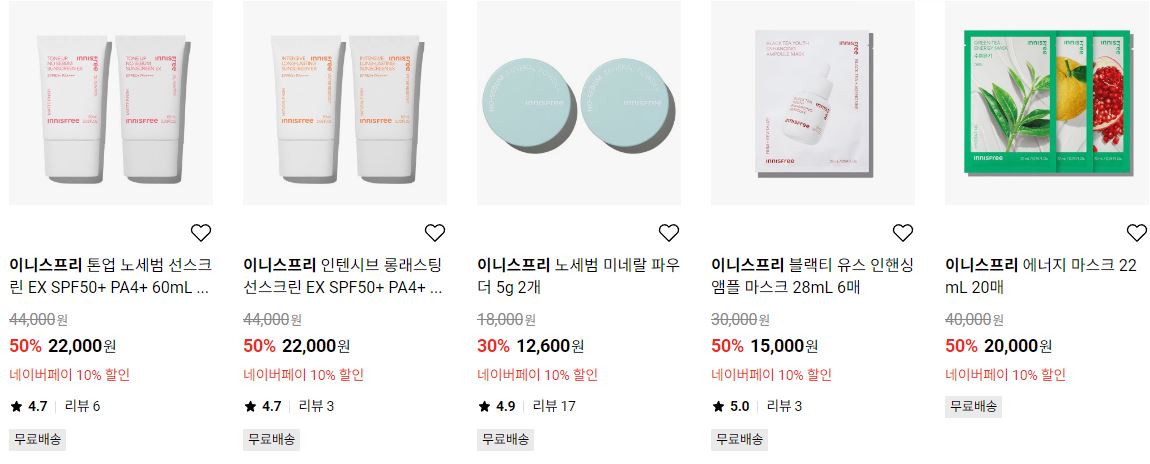This screenshot has width=1150, height=464.
Task: Open 이니스프리 톤업 노세범 선스크린 title link
Action: pos(111,276)
